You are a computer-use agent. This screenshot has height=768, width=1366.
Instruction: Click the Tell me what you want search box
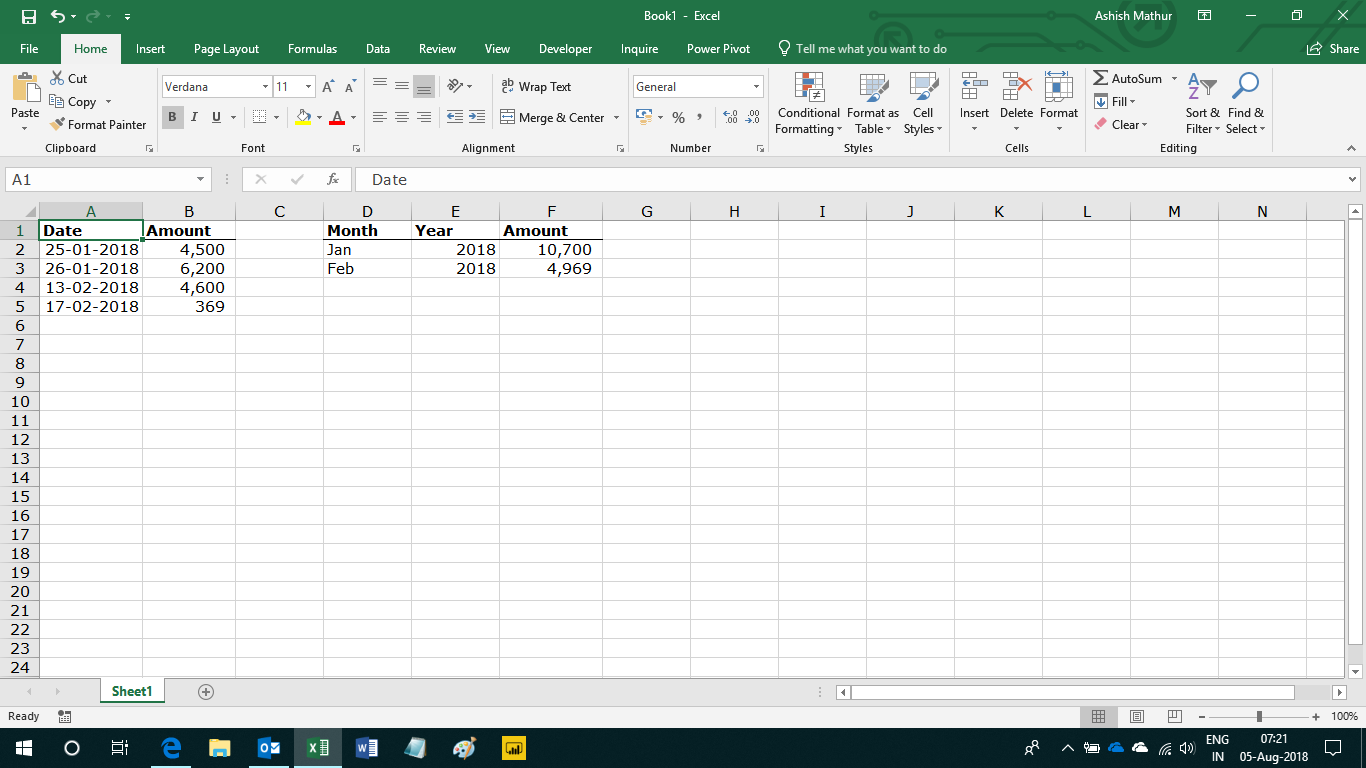click(x=863, y=49)
